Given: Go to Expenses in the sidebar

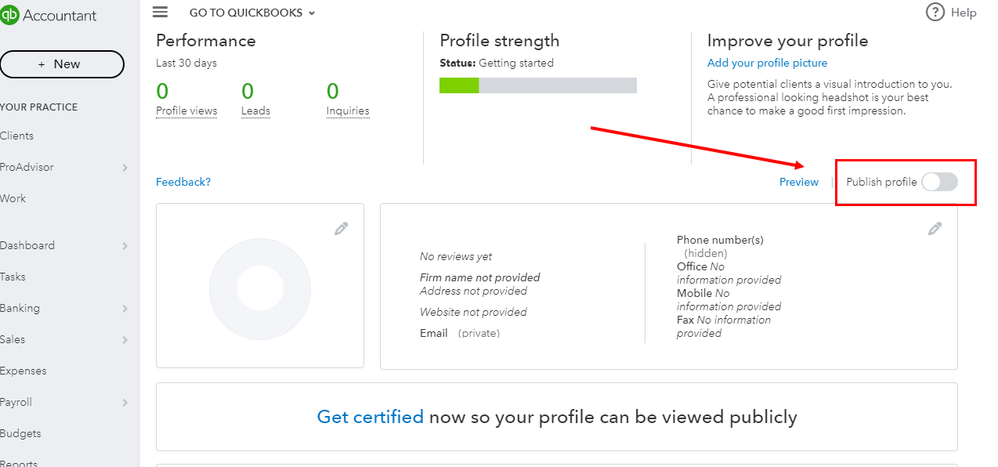Looking at the screenshot, I should pos(23,371).
